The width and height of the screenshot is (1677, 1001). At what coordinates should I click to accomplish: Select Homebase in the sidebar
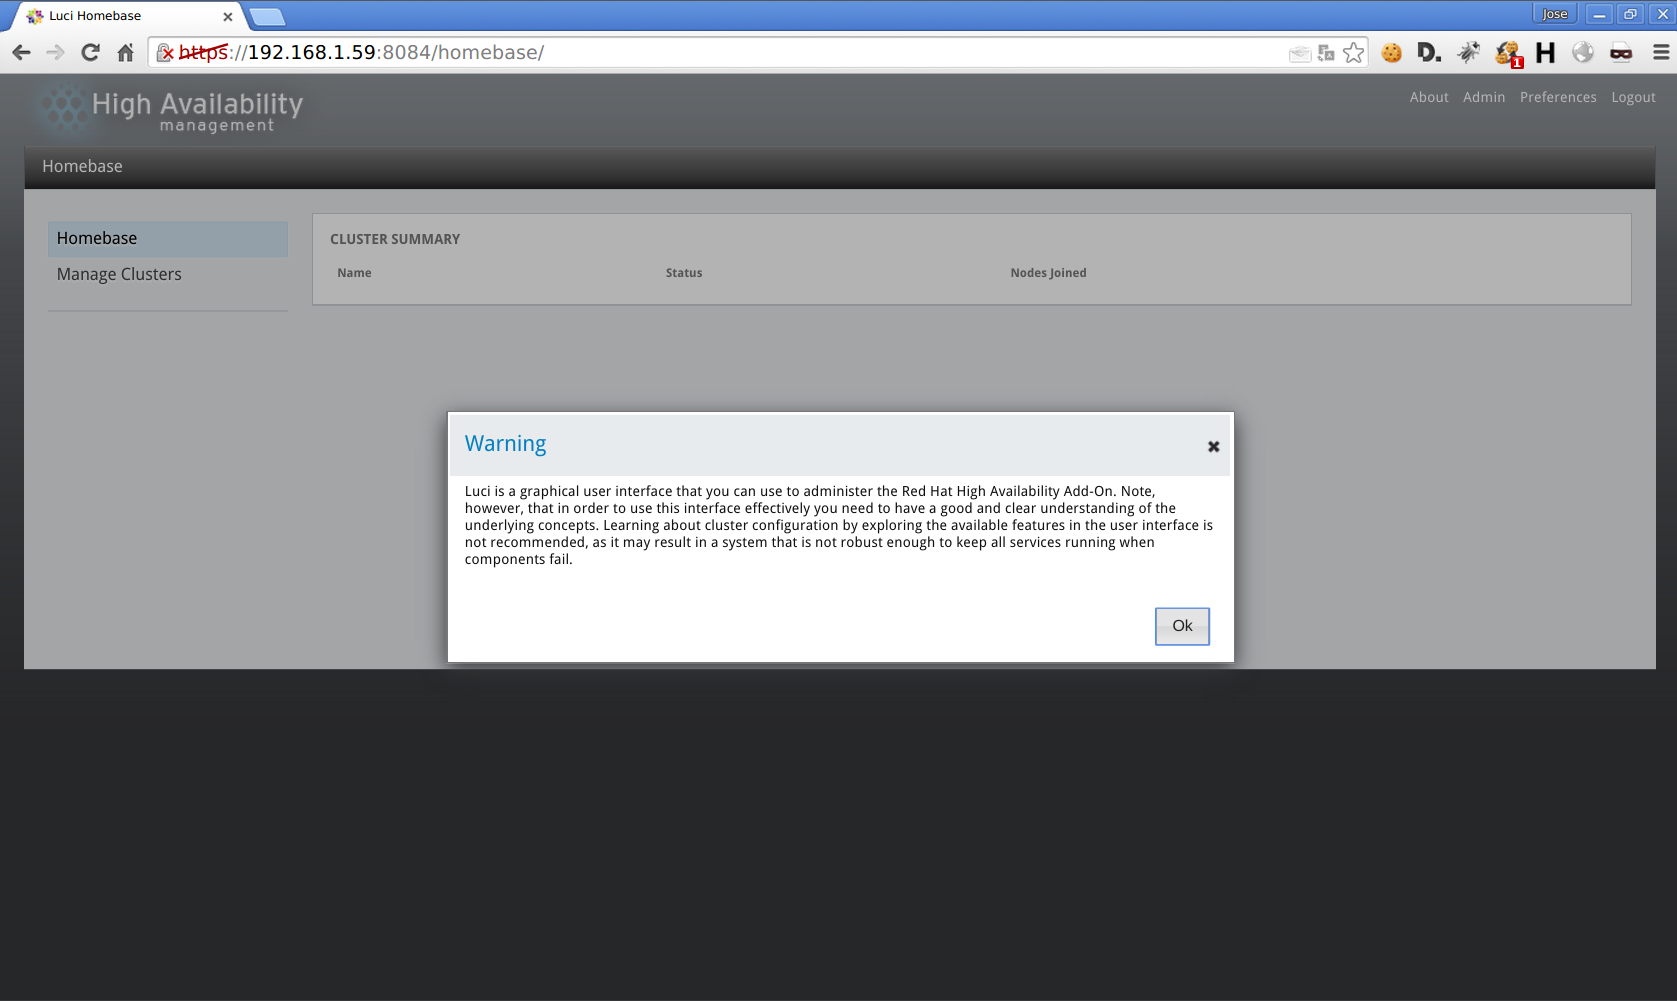[97, 238]
